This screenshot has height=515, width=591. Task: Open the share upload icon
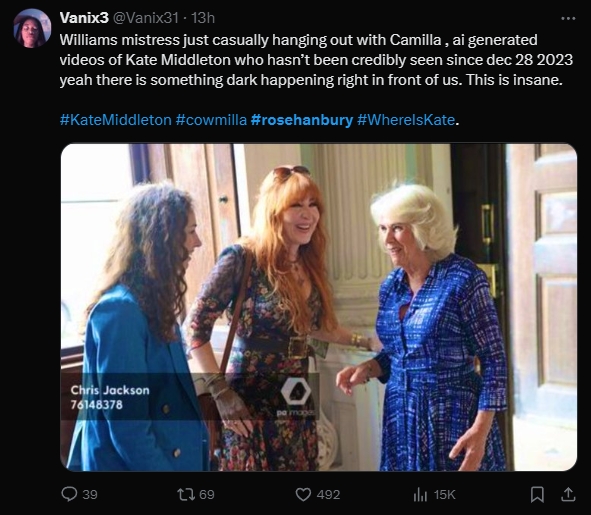(568, 494)
